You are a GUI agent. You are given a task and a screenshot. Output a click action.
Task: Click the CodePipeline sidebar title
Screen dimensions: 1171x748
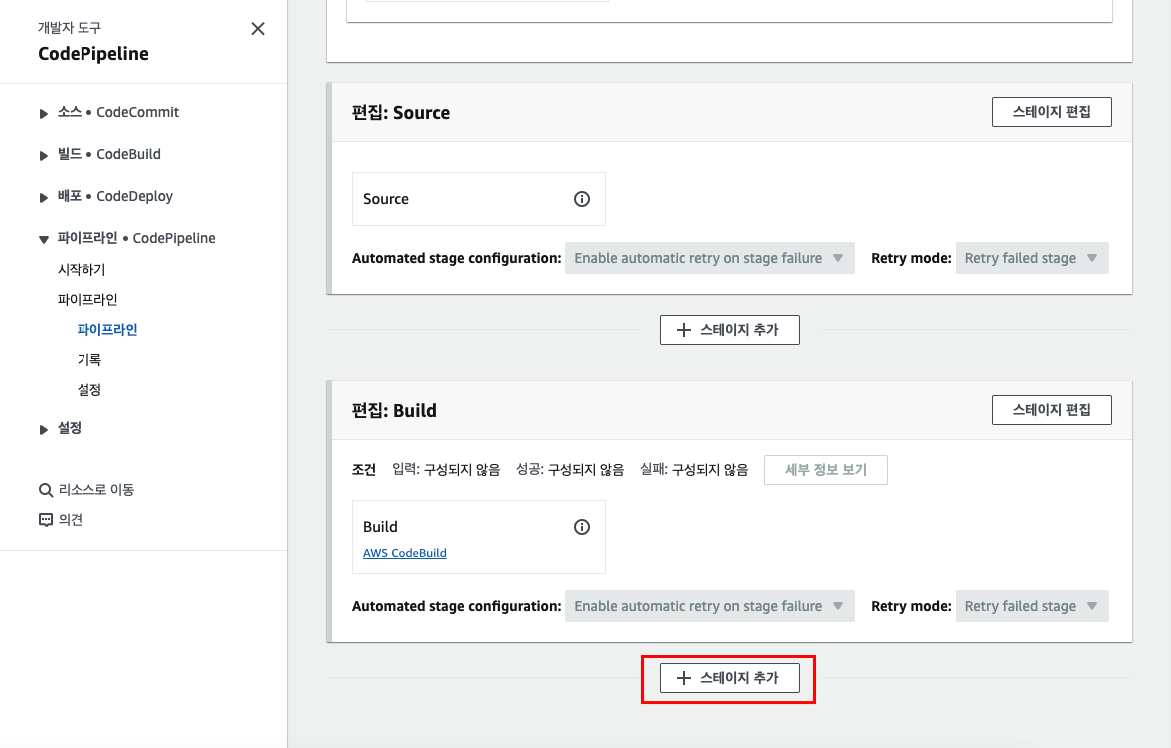pos(93,54)
